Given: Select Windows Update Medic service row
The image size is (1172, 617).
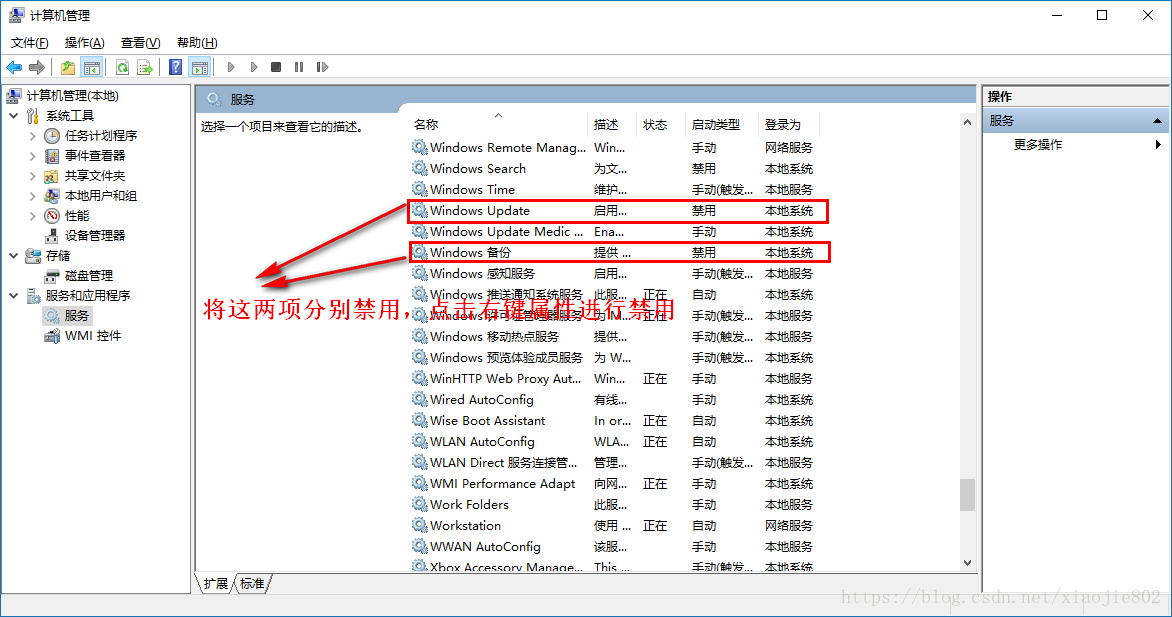Looking at the screenshot, I should click(613, 232).
